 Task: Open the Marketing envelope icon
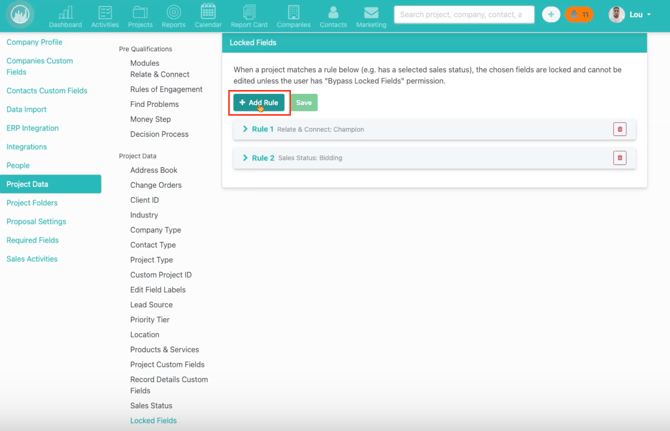(x=371, y=15)
